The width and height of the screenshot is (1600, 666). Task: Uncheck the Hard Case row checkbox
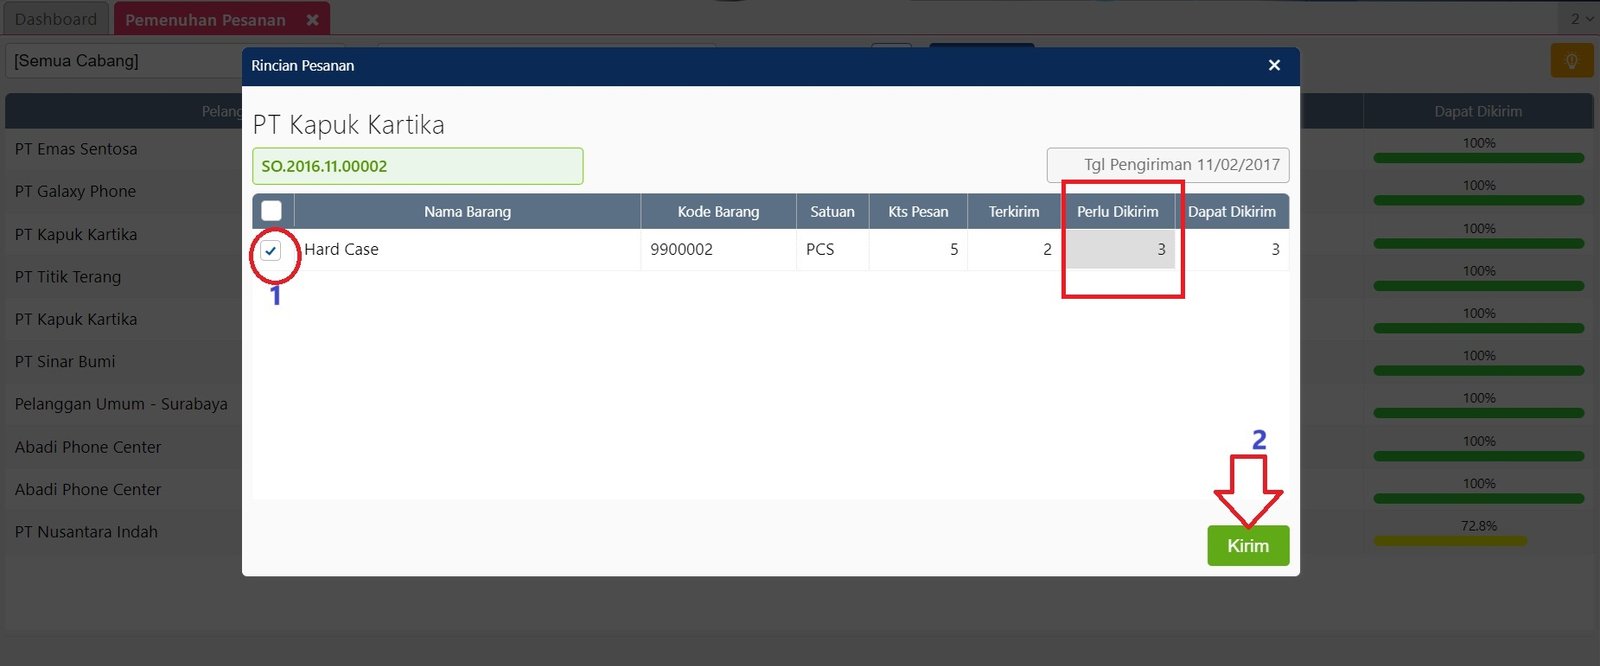pos(271,251)
